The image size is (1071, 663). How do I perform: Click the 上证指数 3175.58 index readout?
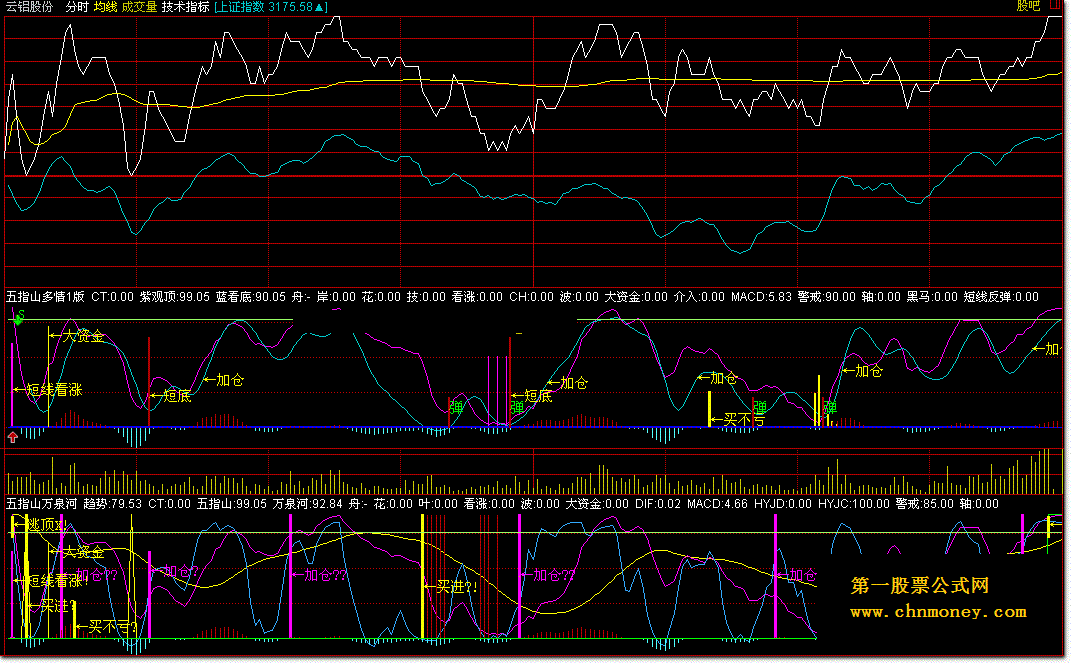click(270, 7)
